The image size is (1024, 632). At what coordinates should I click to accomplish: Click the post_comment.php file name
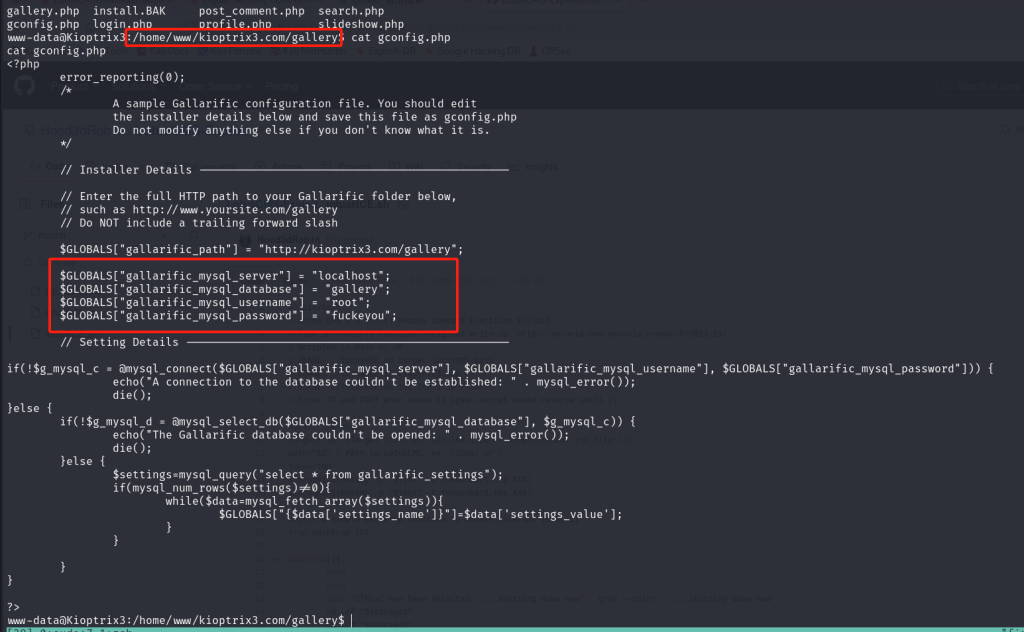click(x=251, y=11)
